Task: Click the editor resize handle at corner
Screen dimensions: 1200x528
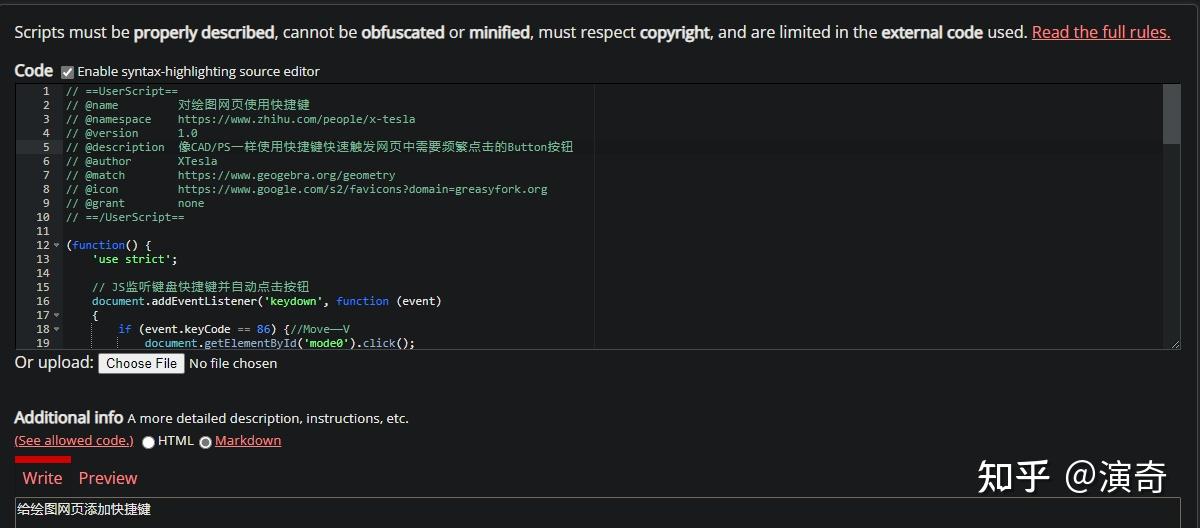Action: [x=1175, y=344]
